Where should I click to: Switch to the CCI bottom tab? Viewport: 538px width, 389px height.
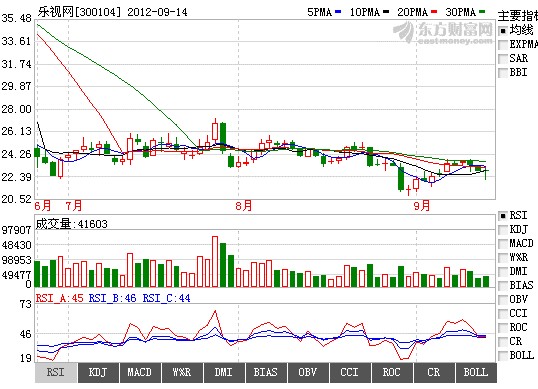(x=350, y=373)
